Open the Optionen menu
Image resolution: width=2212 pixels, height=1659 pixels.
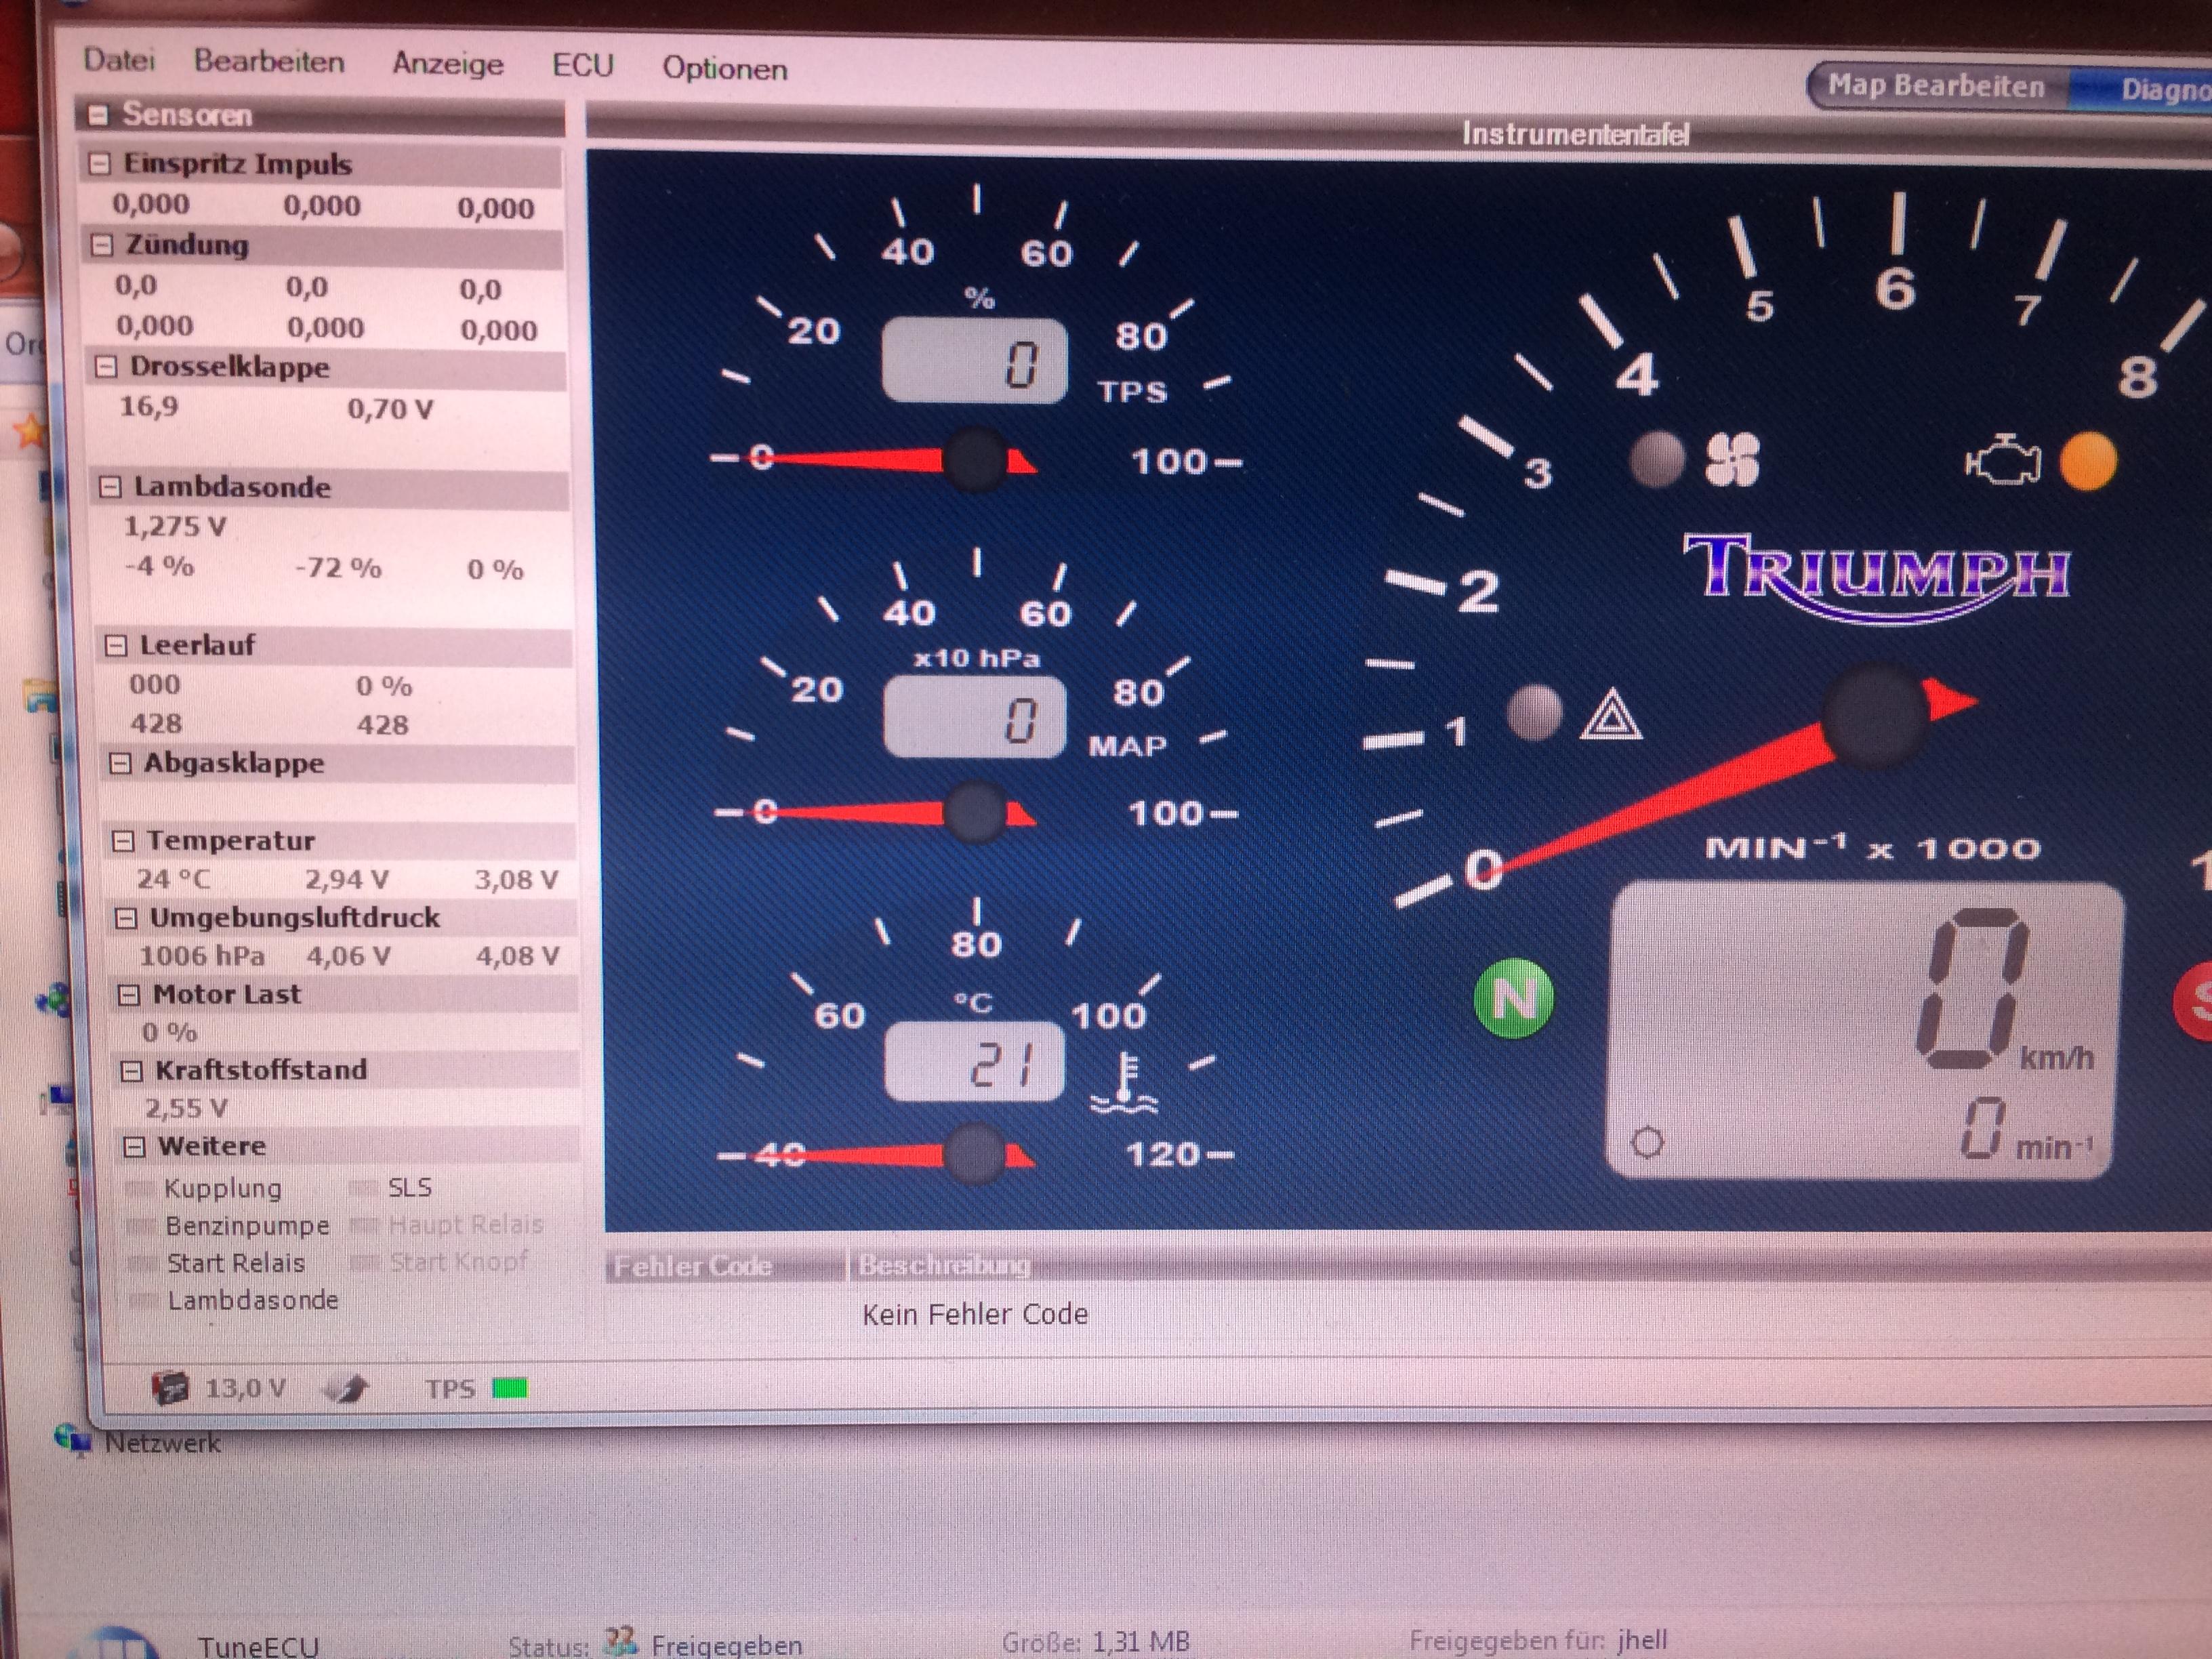pos(724,69)
